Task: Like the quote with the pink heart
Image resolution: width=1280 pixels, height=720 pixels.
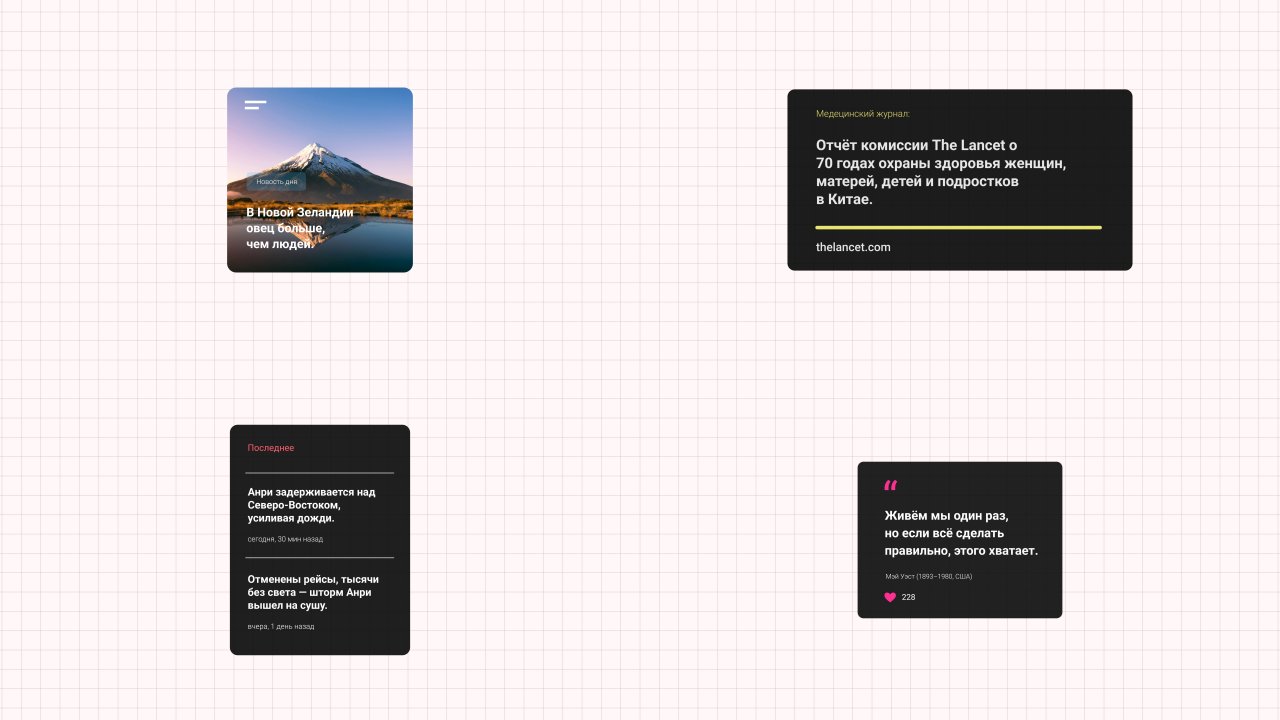Action: [x=890, y=597]
